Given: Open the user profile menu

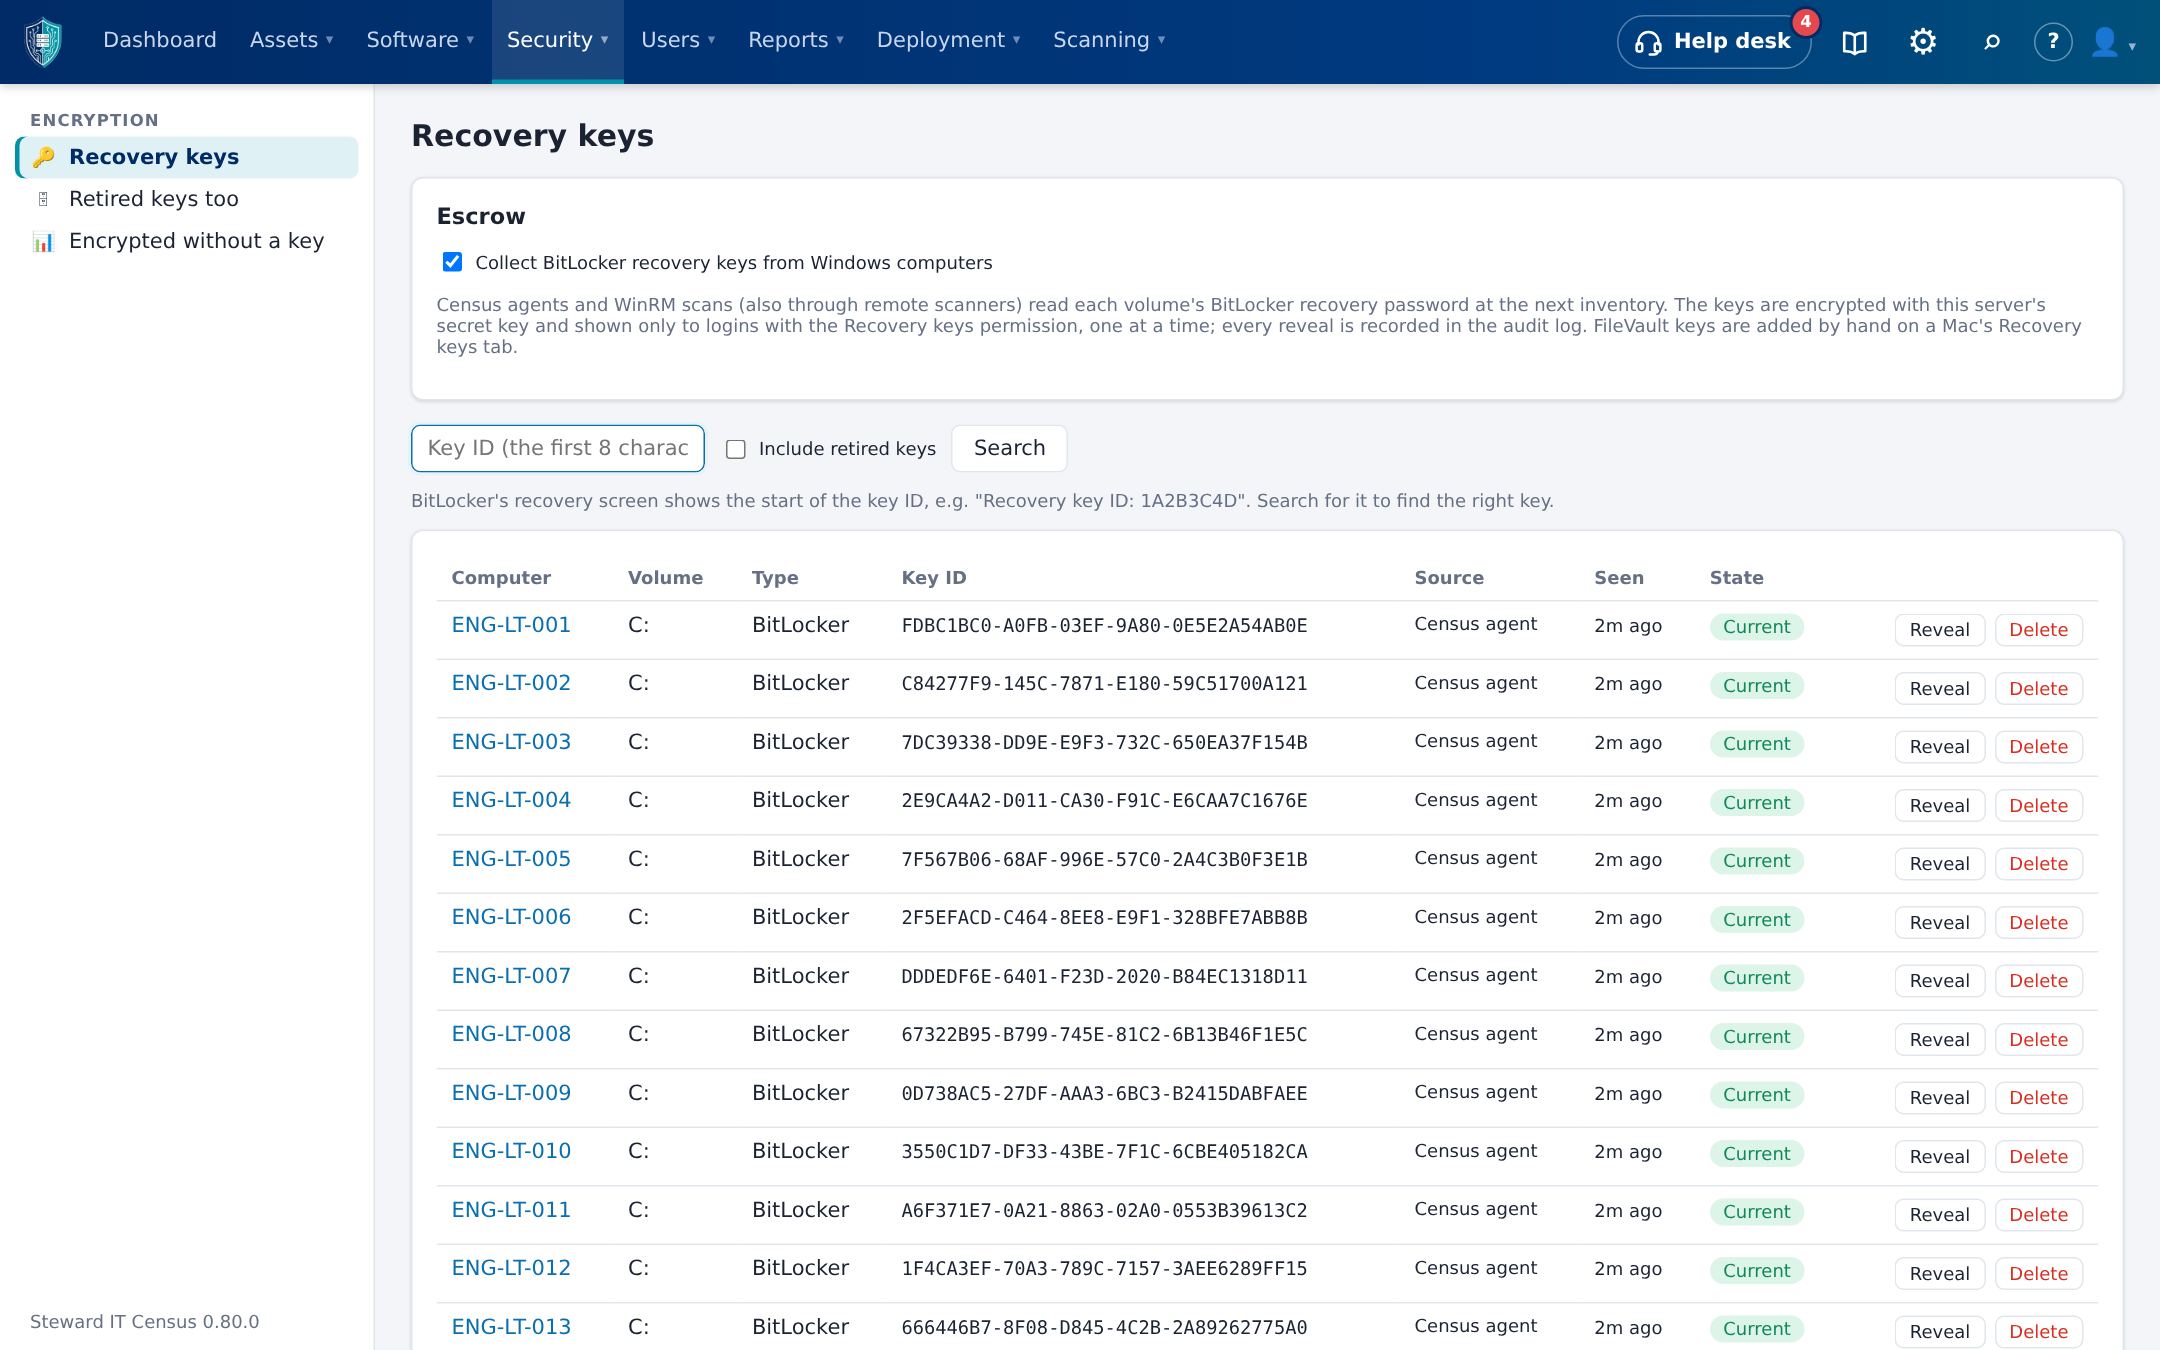Looking at the screenshot, I should pyautogui.click(x=2113, y=42).
